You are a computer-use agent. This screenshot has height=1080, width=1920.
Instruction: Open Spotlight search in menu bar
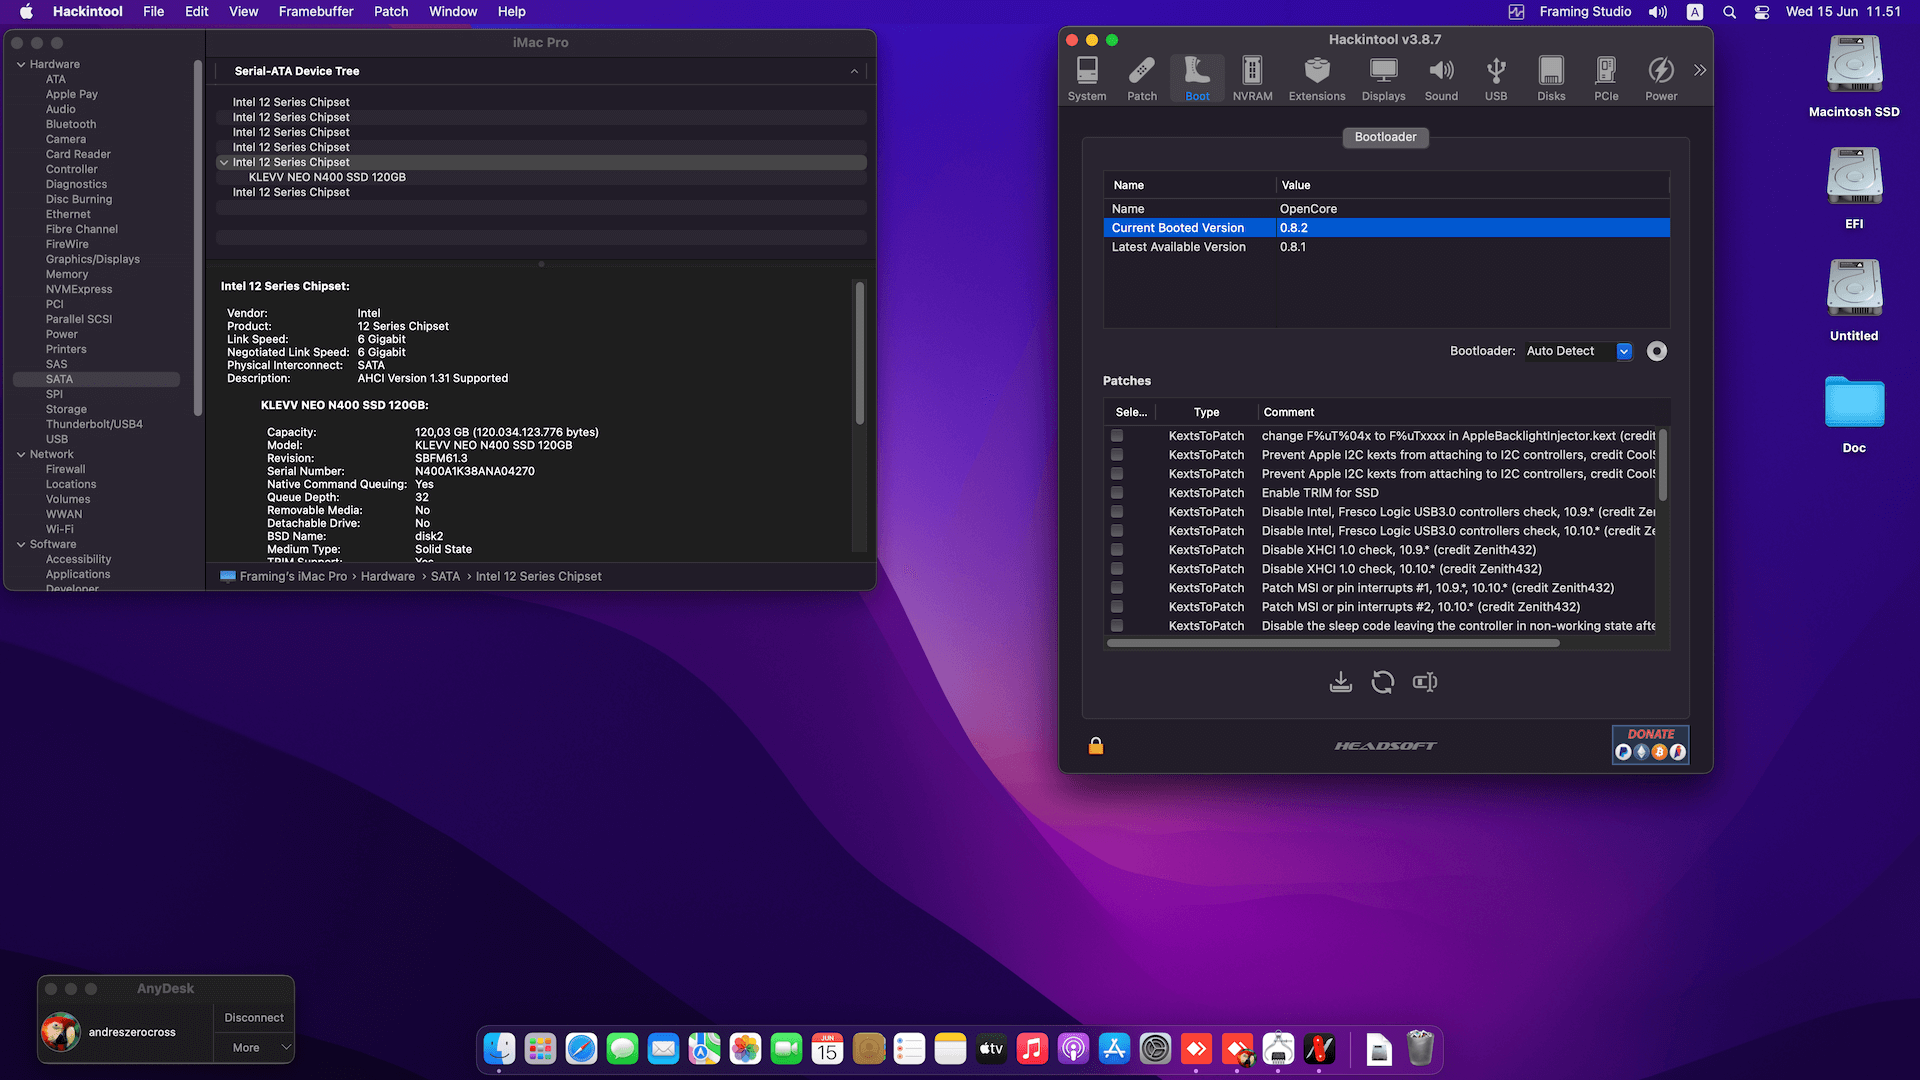coord(1729,11)
